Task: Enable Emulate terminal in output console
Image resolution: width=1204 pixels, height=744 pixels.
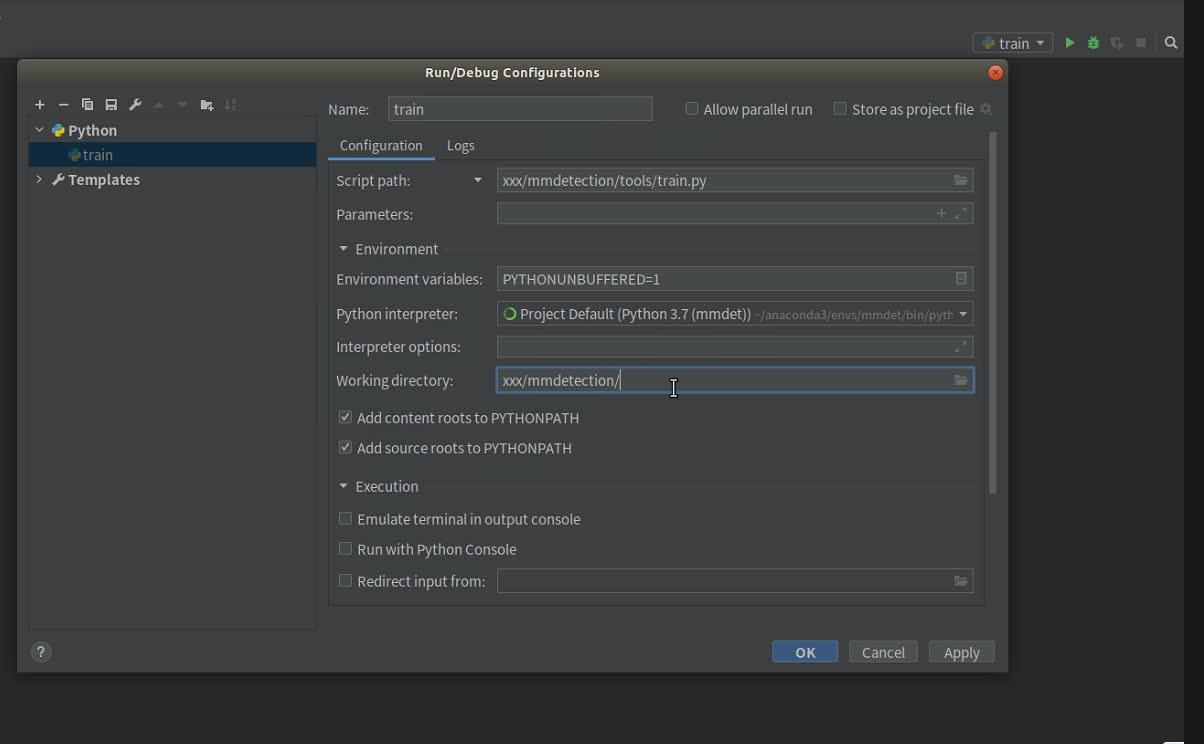Action: [345, 519]
